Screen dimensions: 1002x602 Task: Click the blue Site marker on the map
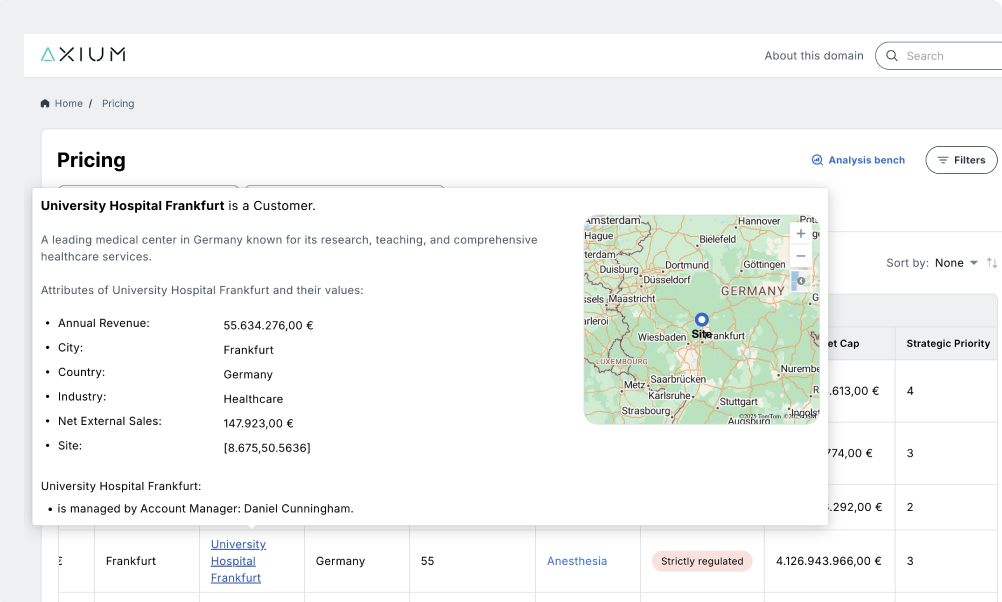click(702, 320)
